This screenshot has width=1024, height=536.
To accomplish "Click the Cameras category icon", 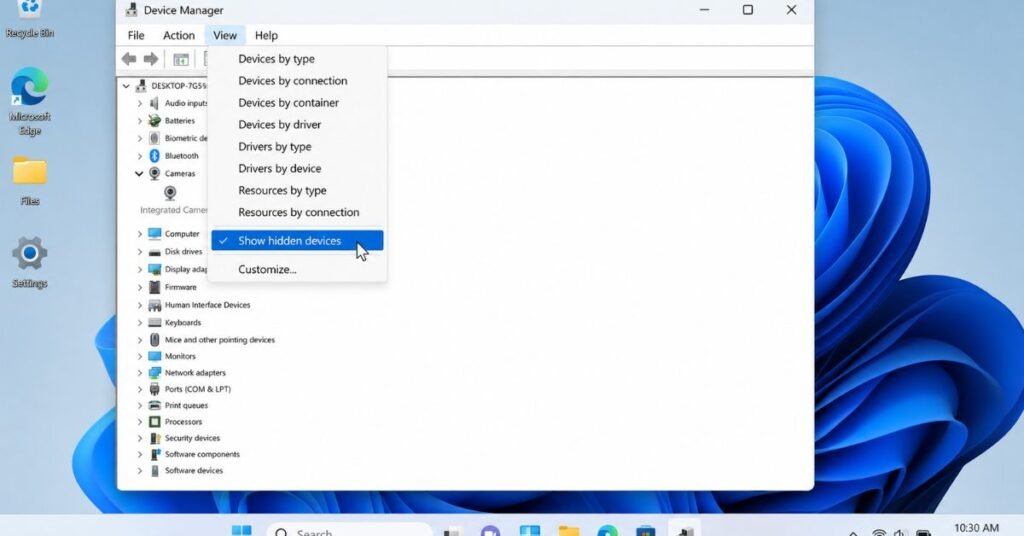I will tap(154, 174).
